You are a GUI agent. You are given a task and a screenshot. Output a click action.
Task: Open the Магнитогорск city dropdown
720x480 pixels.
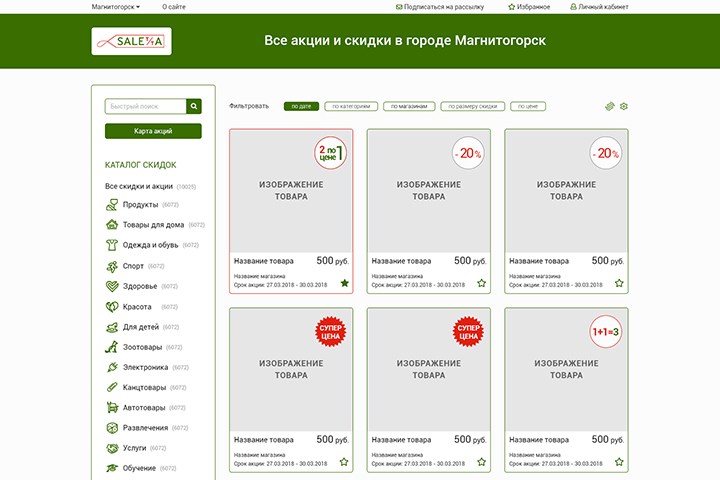pos(115,7)
